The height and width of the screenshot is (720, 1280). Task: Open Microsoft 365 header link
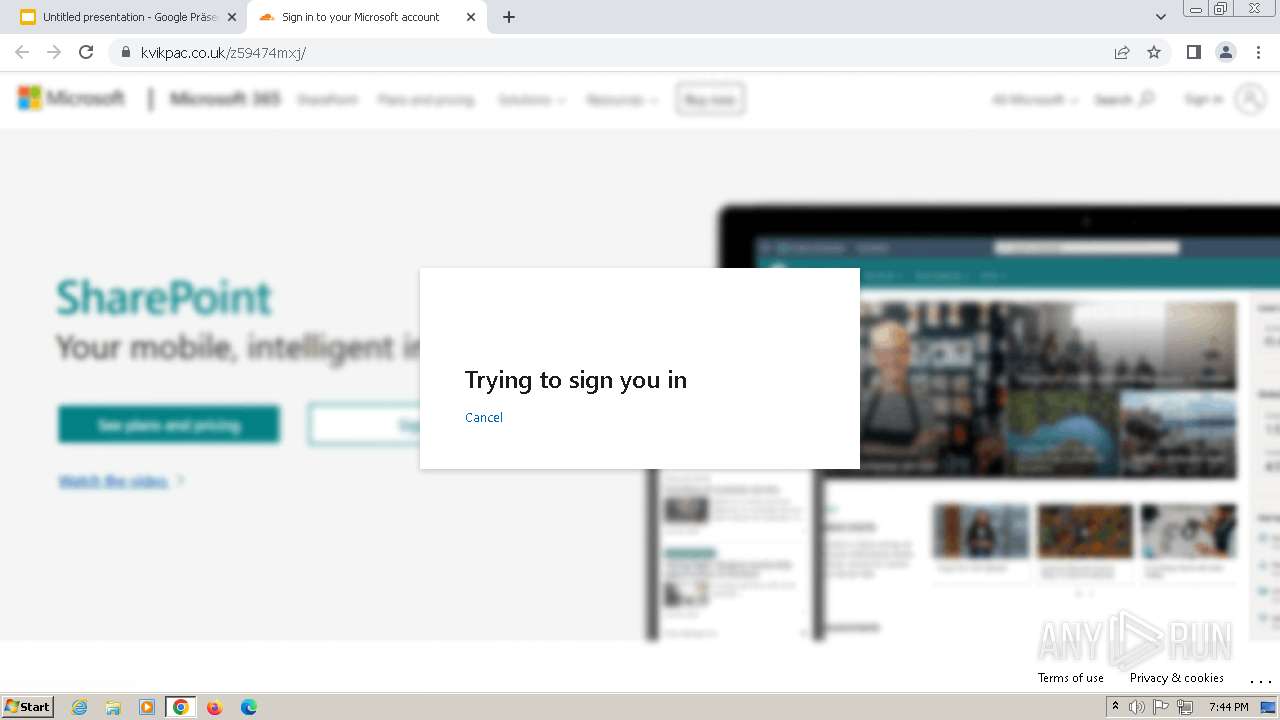point(225,99)
